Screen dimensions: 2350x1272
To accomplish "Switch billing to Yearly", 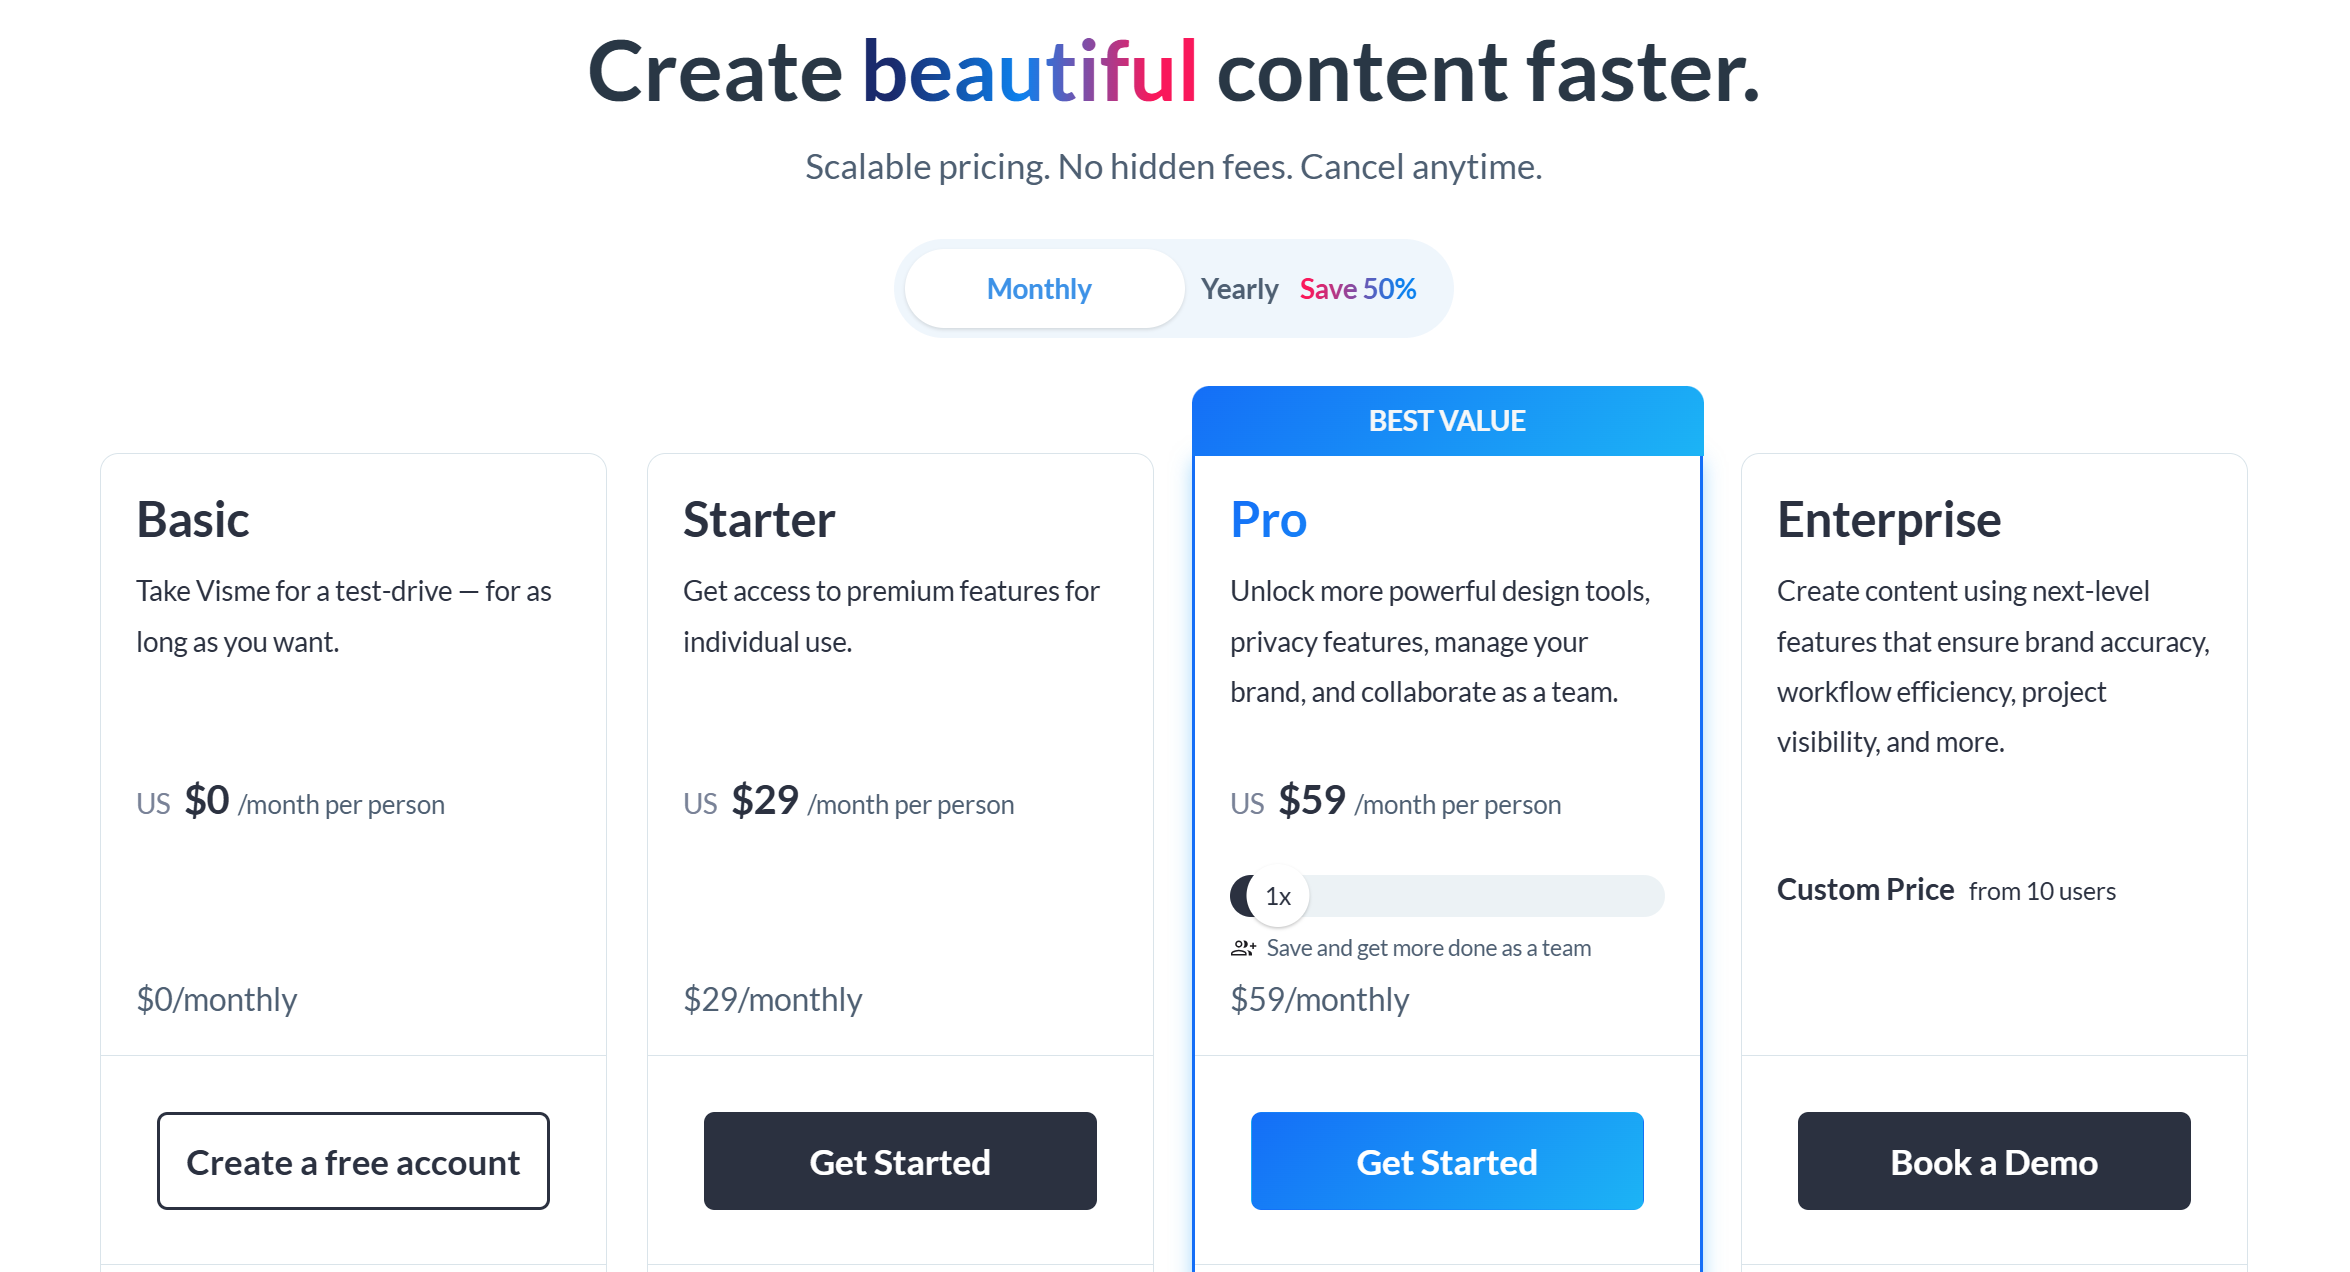I will click(x=1240, y=288).
